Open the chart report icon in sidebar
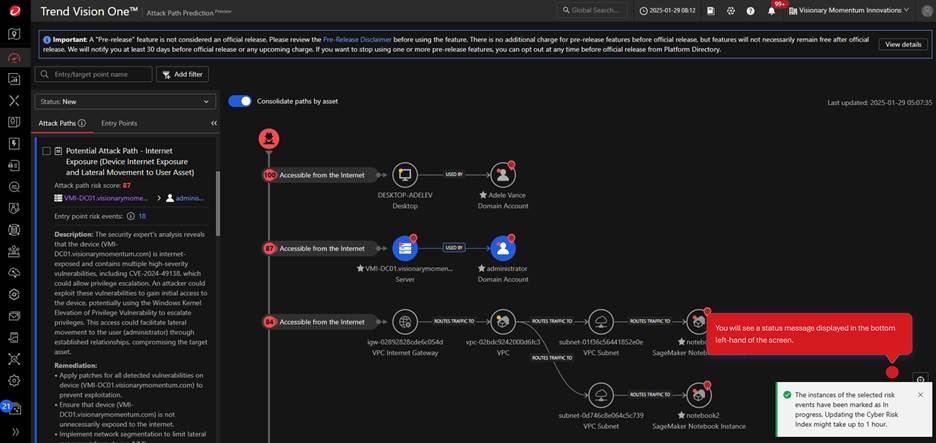This screenshot has width=936, height=443. [15, 79]
